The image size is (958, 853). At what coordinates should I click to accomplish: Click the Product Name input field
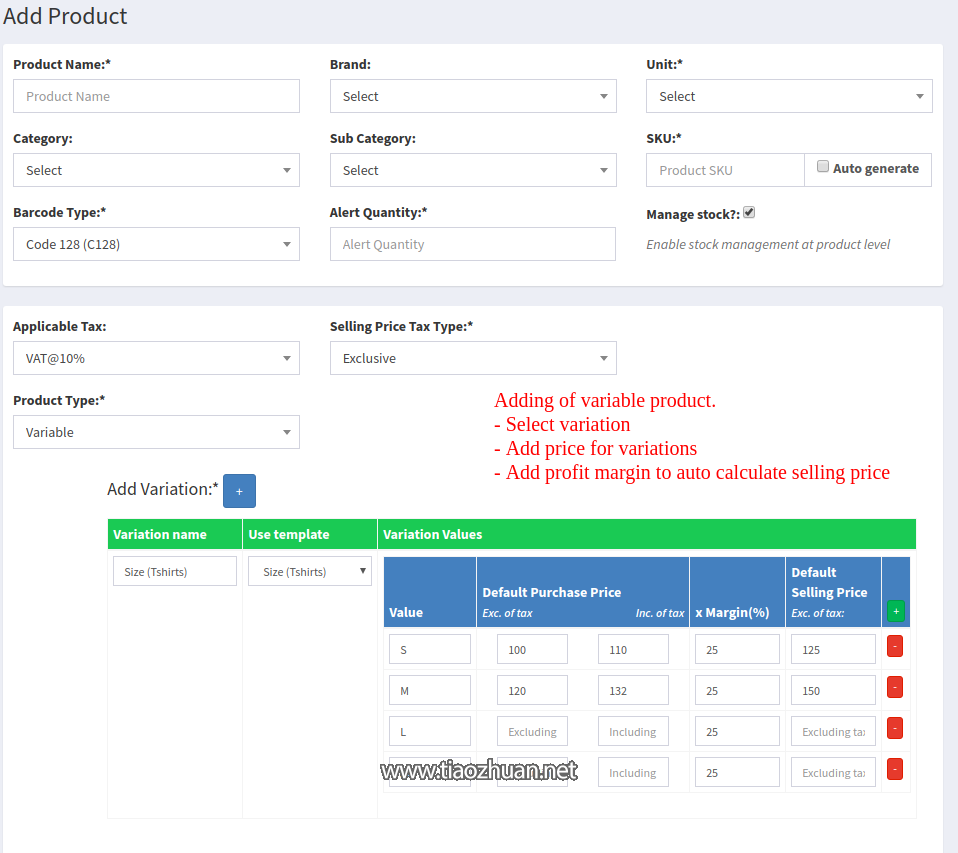(156, 96)
